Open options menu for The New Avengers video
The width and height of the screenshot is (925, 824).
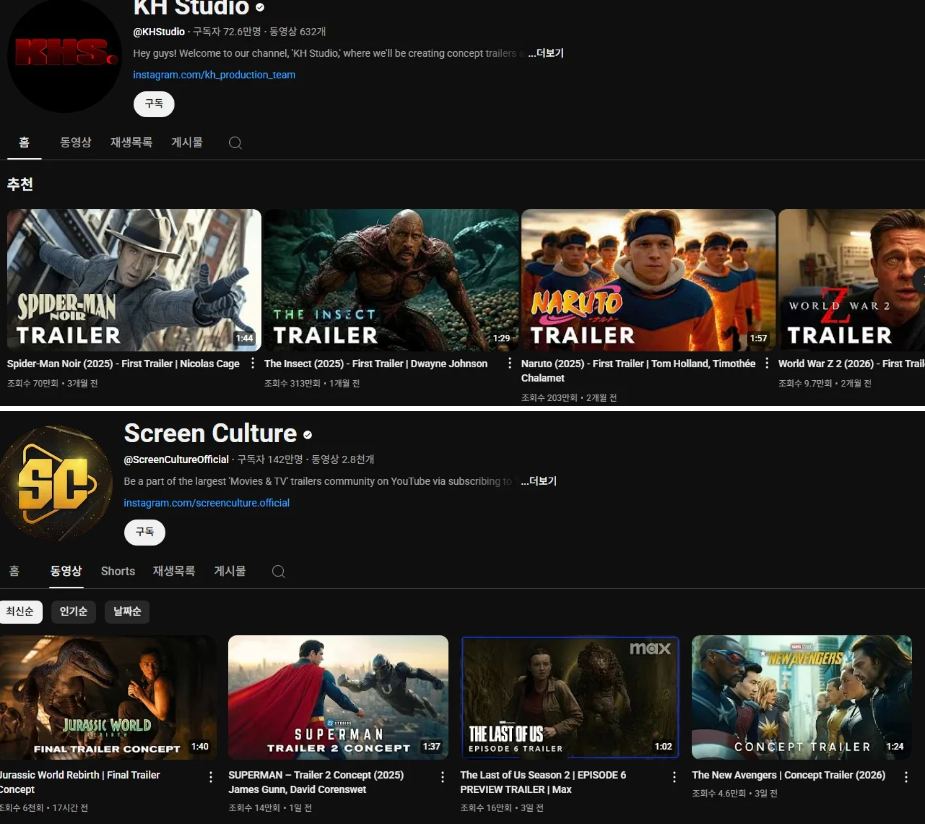906,777
